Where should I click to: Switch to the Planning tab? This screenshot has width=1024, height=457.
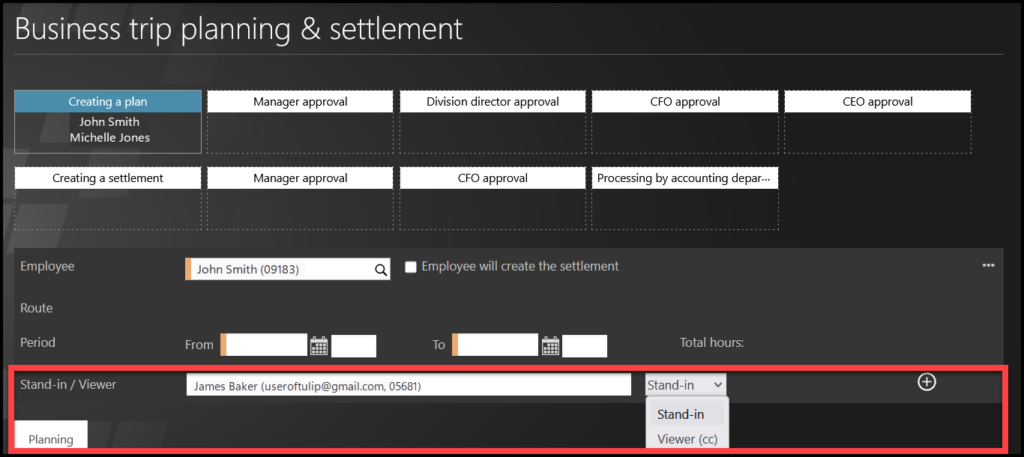click(51, 438)
